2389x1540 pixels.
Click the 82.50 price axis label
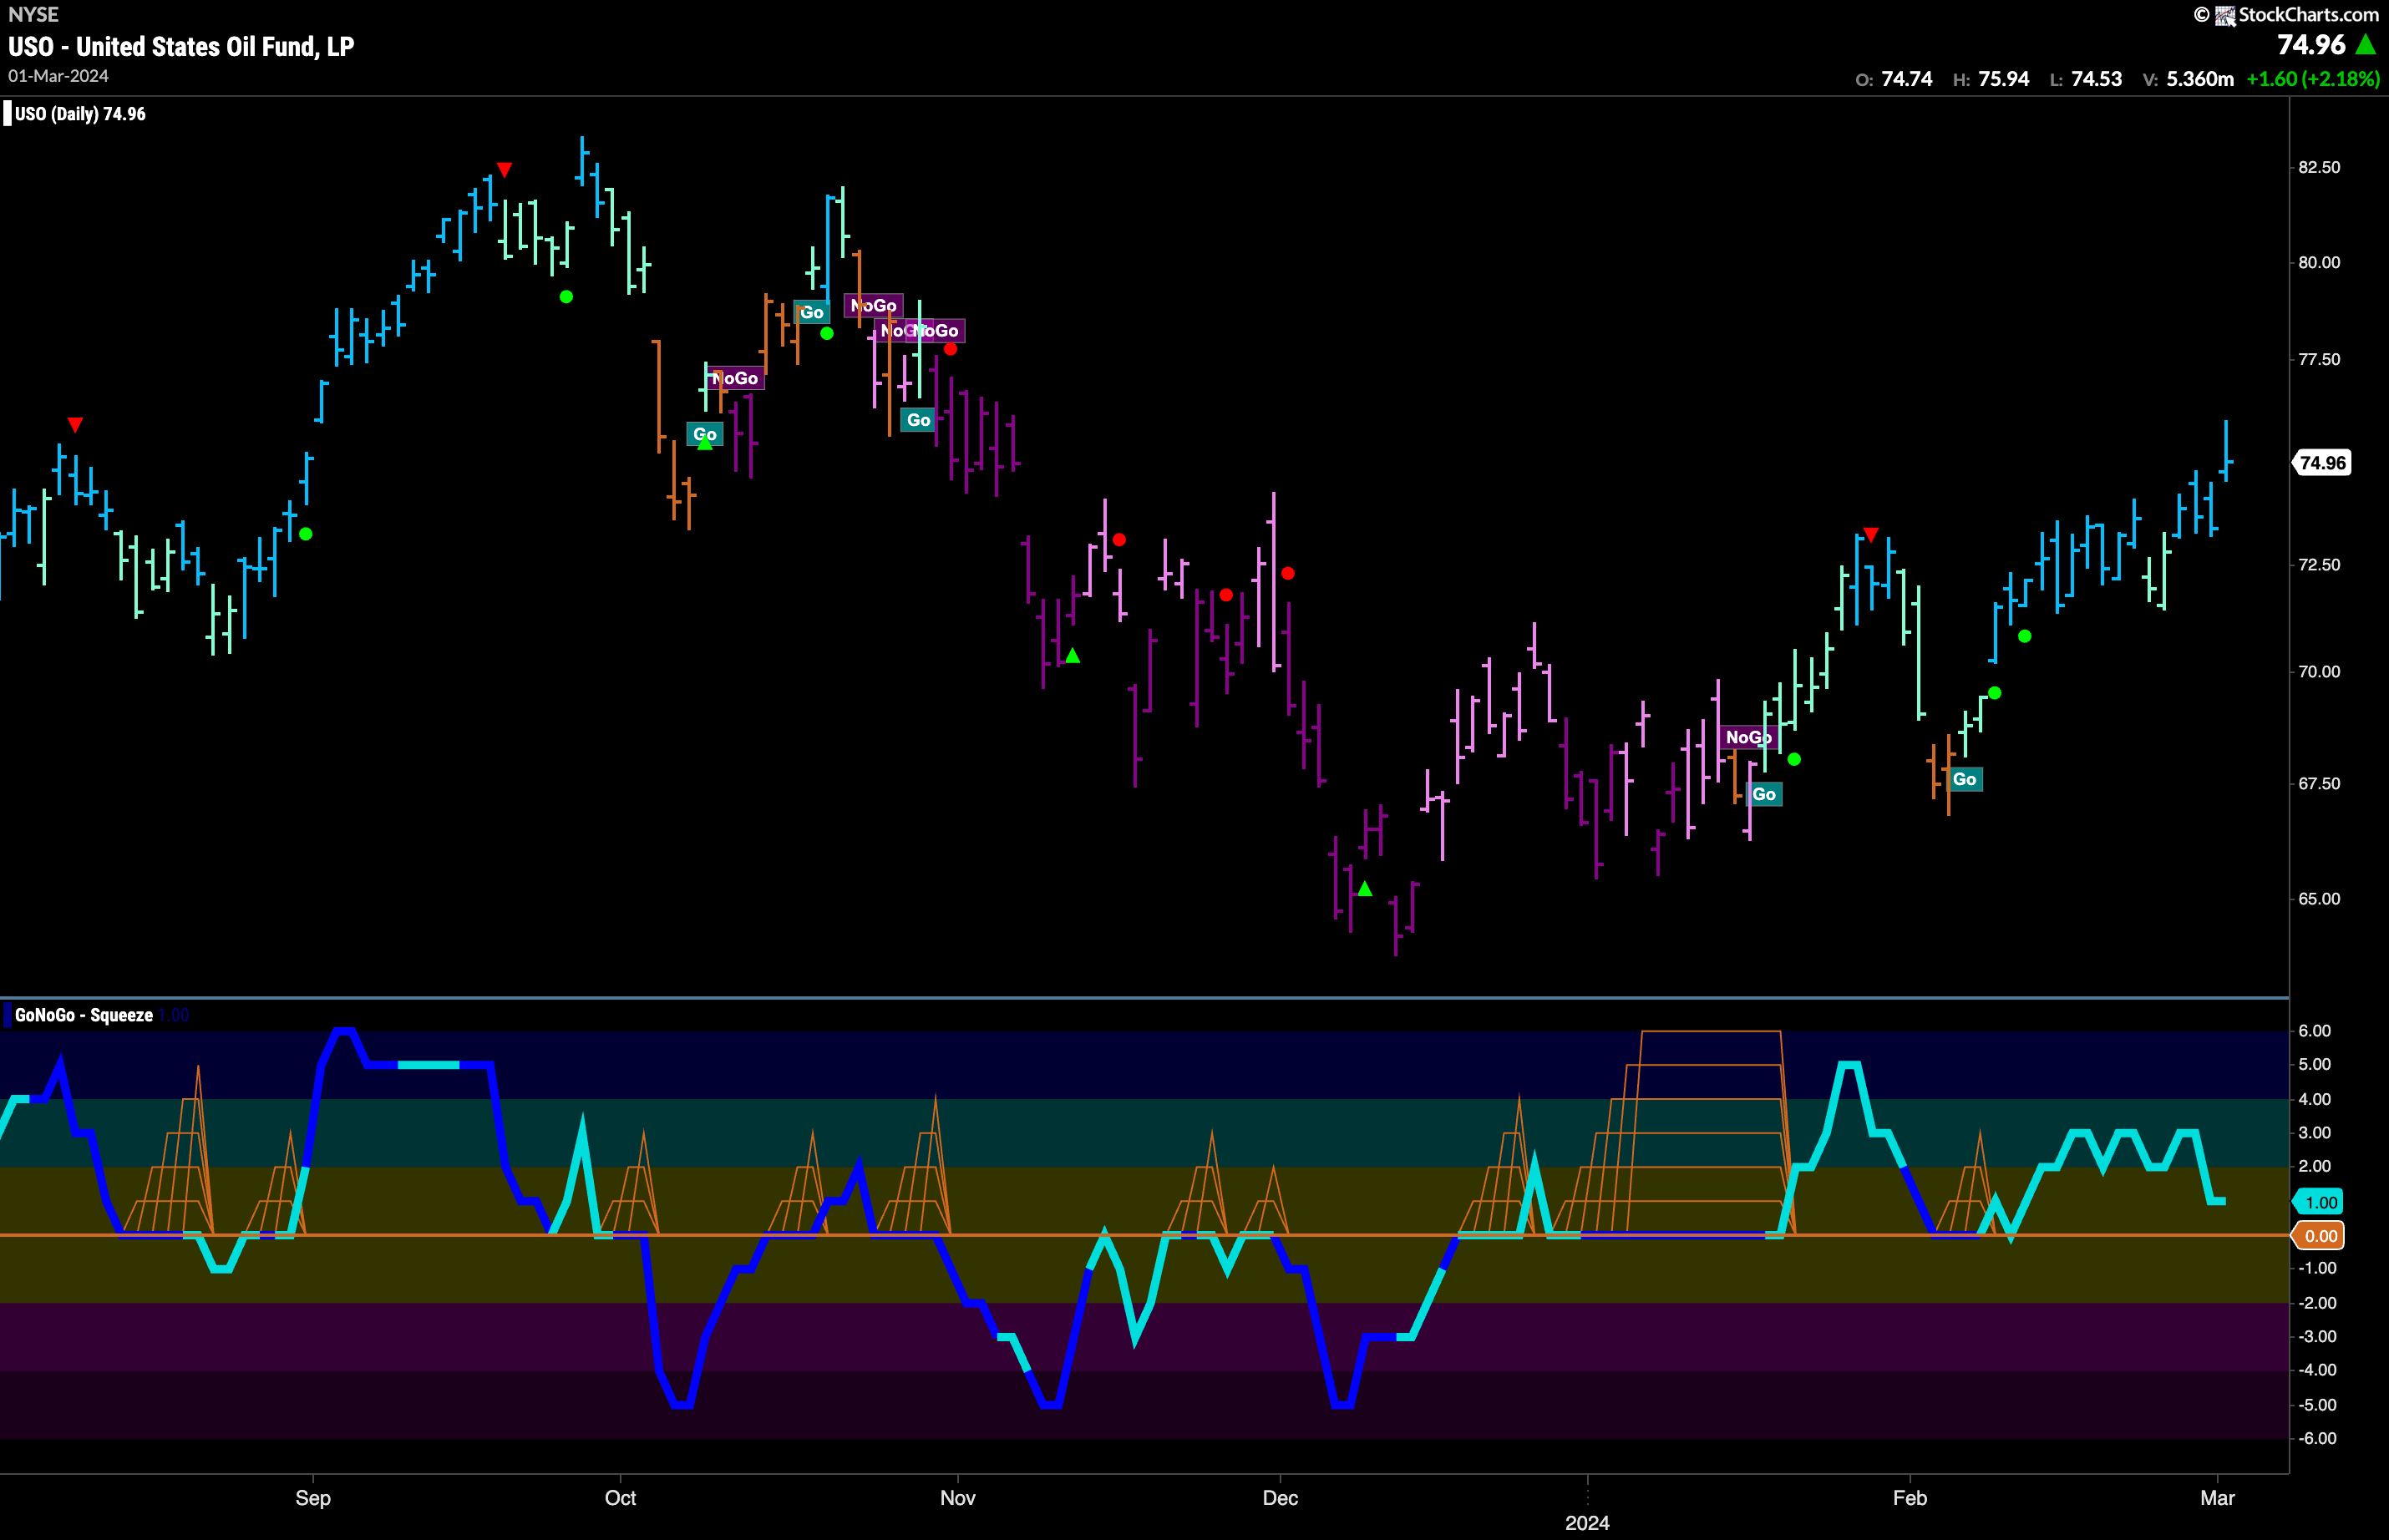2319,167
